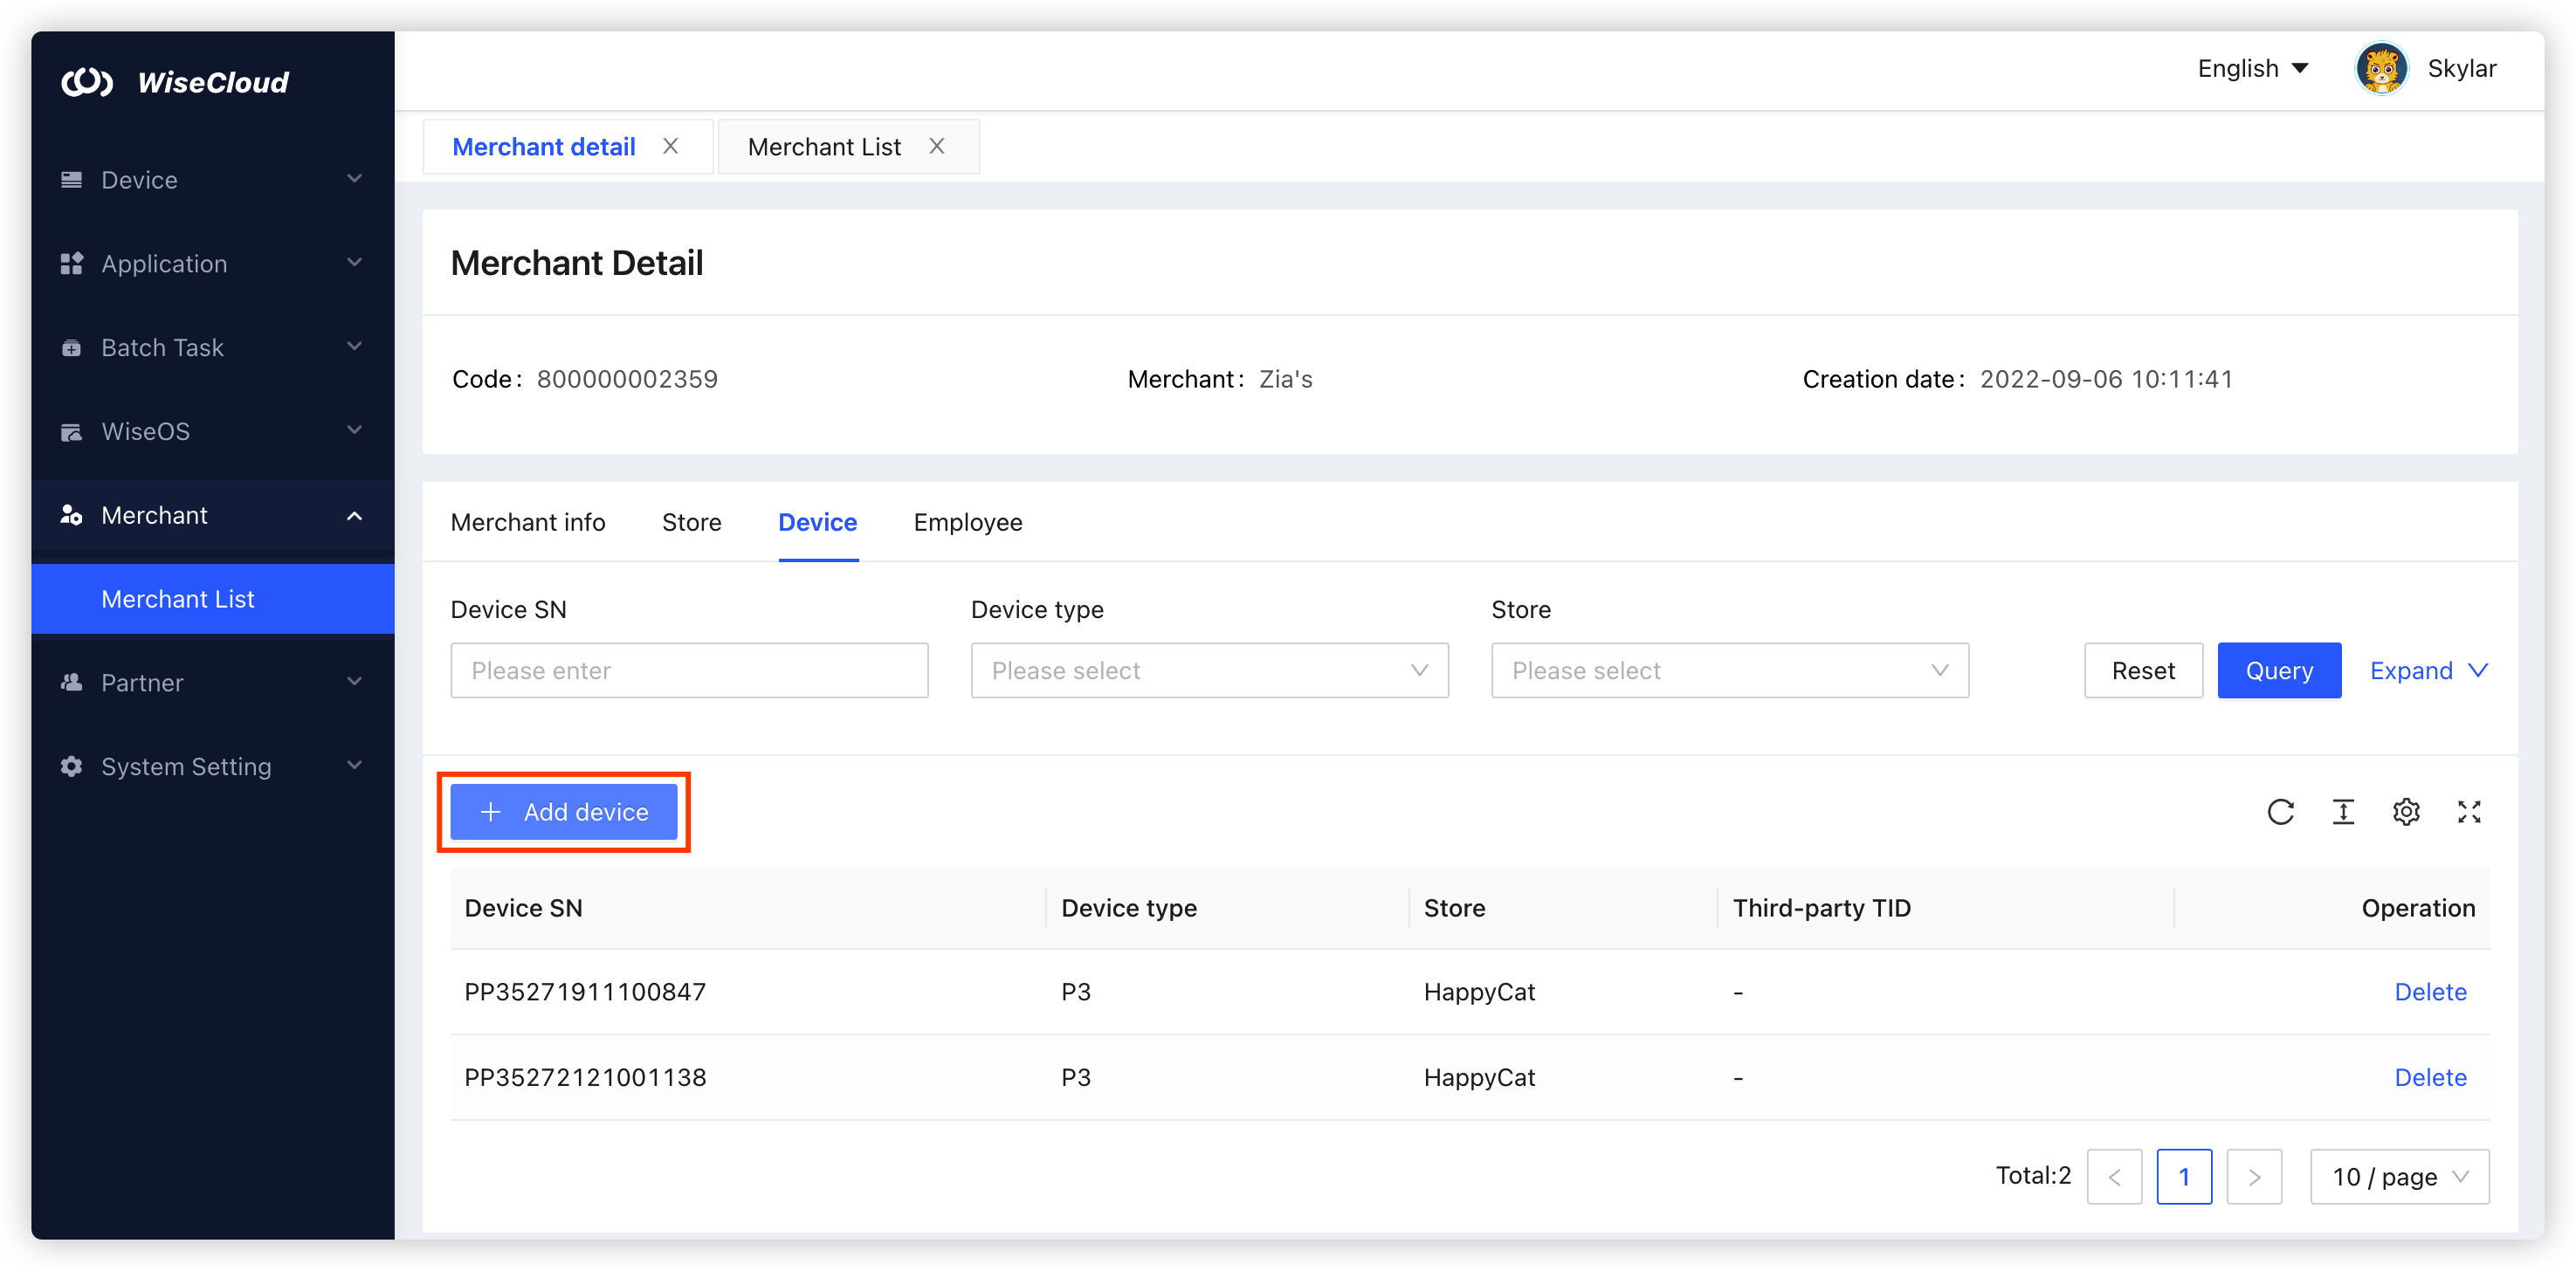Close the Merchant detail tab

point(670,147)
